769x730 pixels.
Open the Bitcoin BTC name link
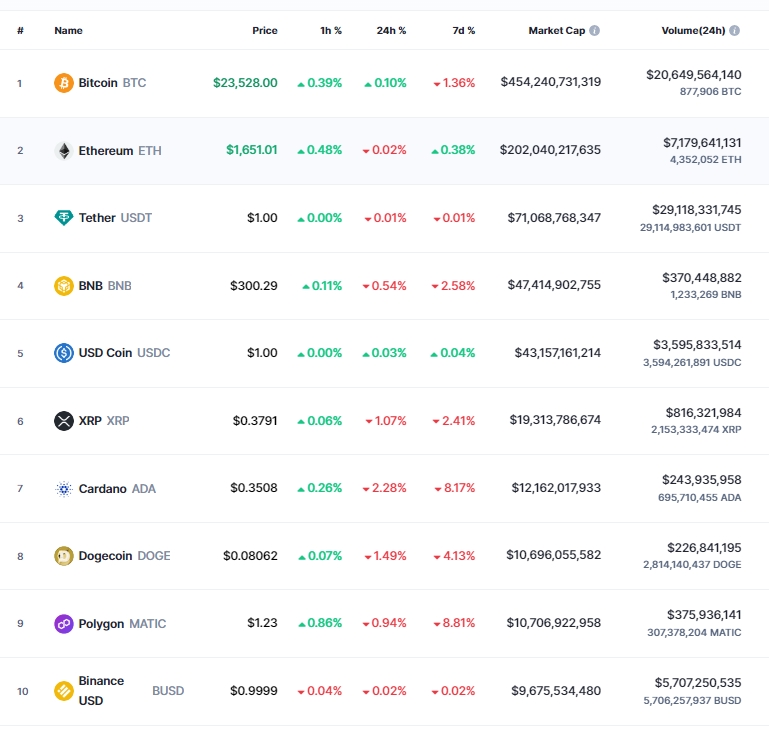click(112, 82)
